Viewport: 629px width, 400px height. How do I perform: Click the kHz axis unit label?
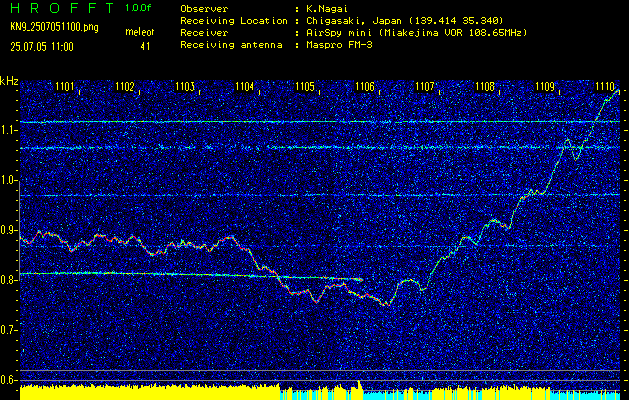[x=9, y=81]
